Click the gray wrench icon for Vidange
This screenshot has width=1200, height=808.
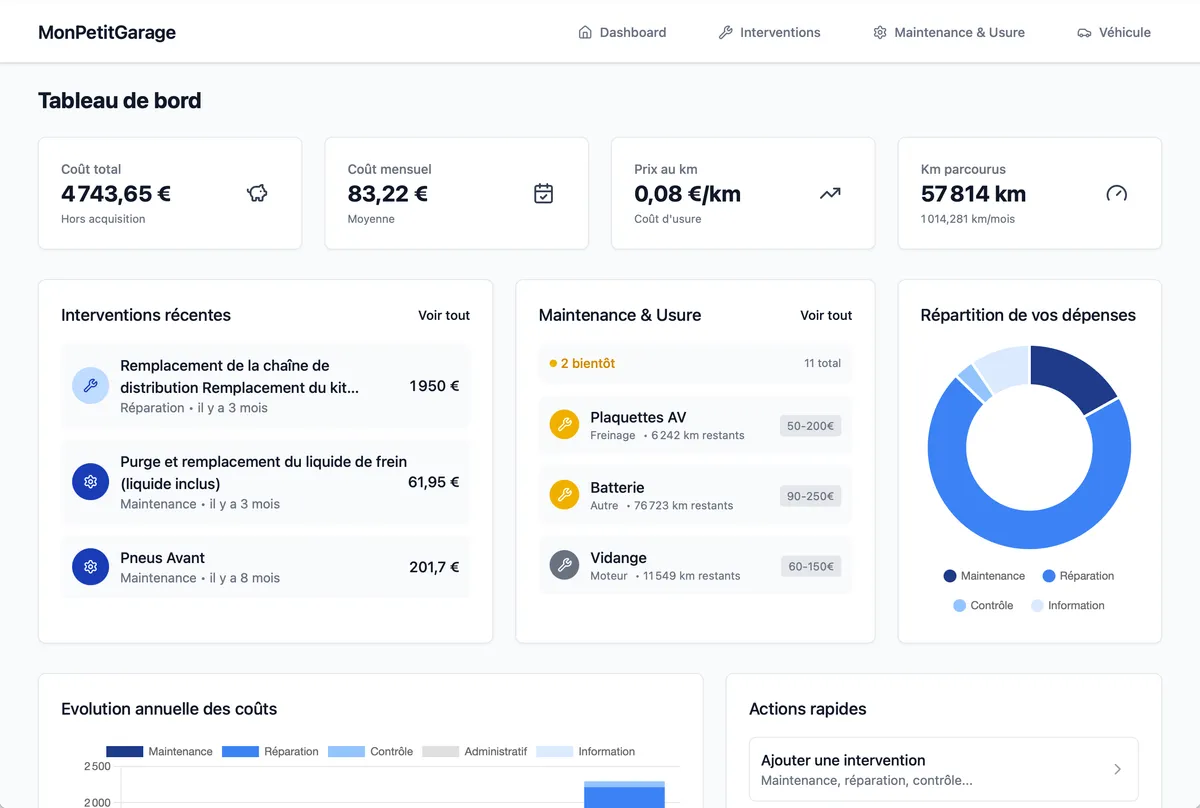[x=565, y=565]
